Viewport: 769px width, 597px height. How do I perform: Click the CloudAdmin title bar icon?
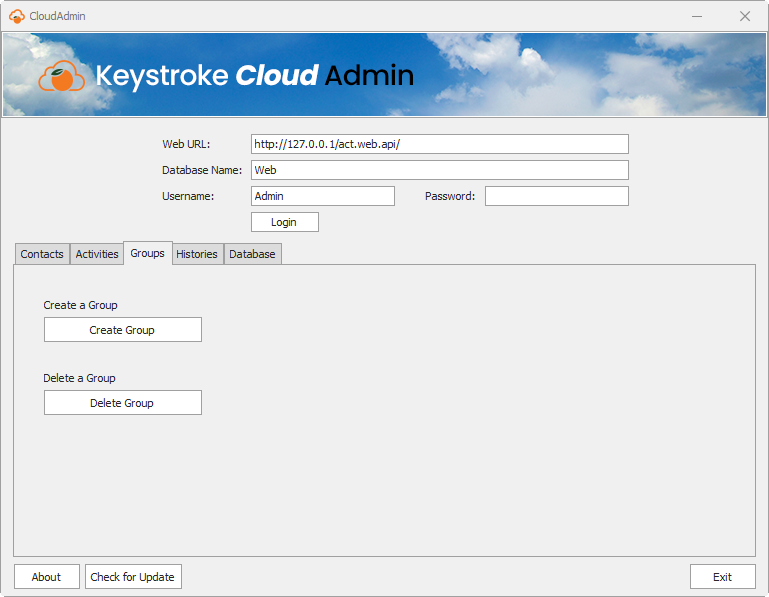tap(17, 16)
